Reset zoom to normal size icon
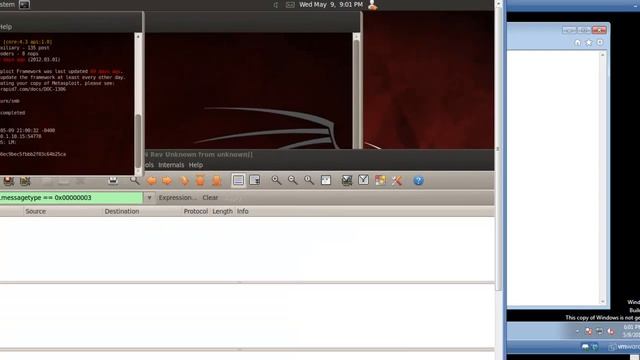 (309, 180)
